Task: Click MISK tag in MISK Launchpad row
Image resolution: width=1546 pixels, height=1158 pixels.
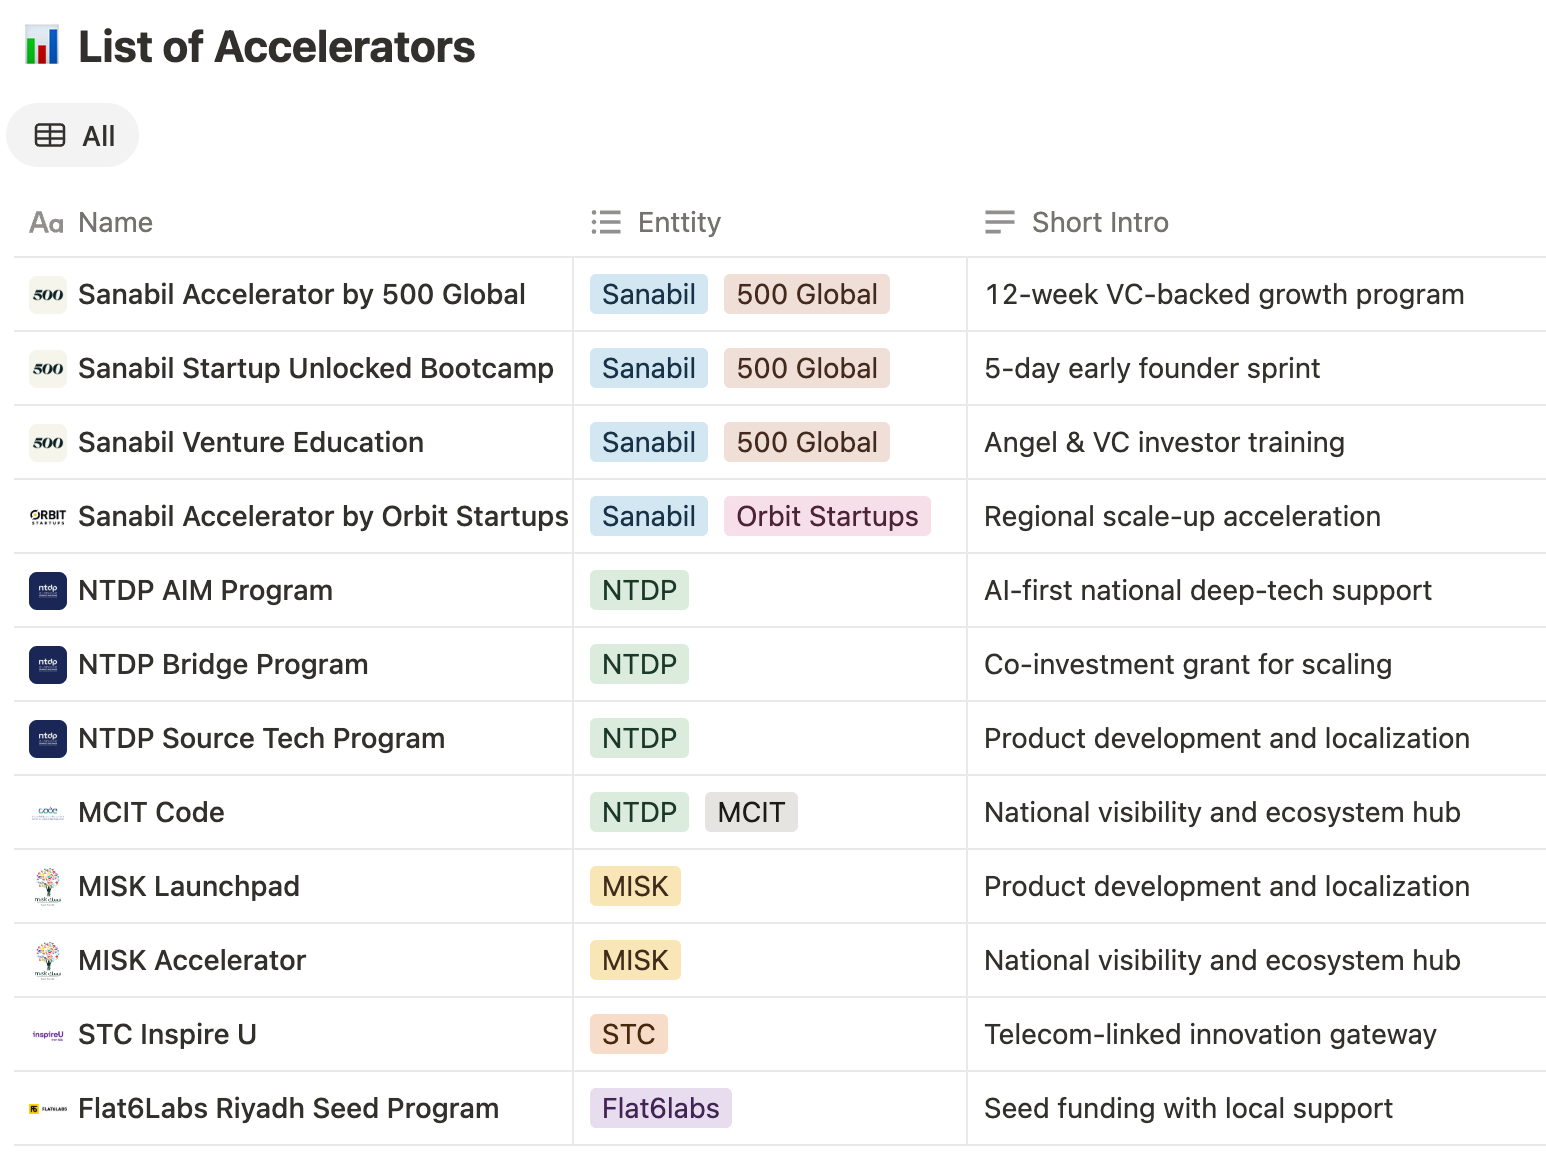Action: point(636,887)
